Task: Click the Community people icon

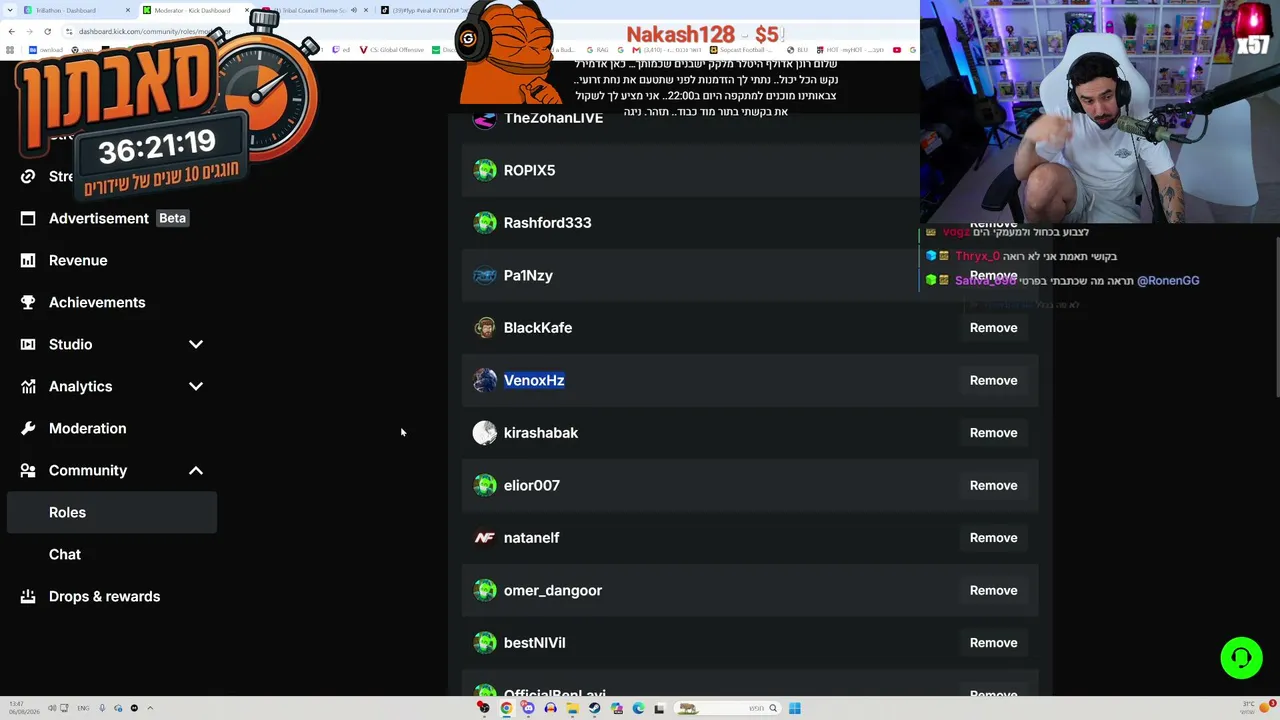Action: (x=28, y=470)
